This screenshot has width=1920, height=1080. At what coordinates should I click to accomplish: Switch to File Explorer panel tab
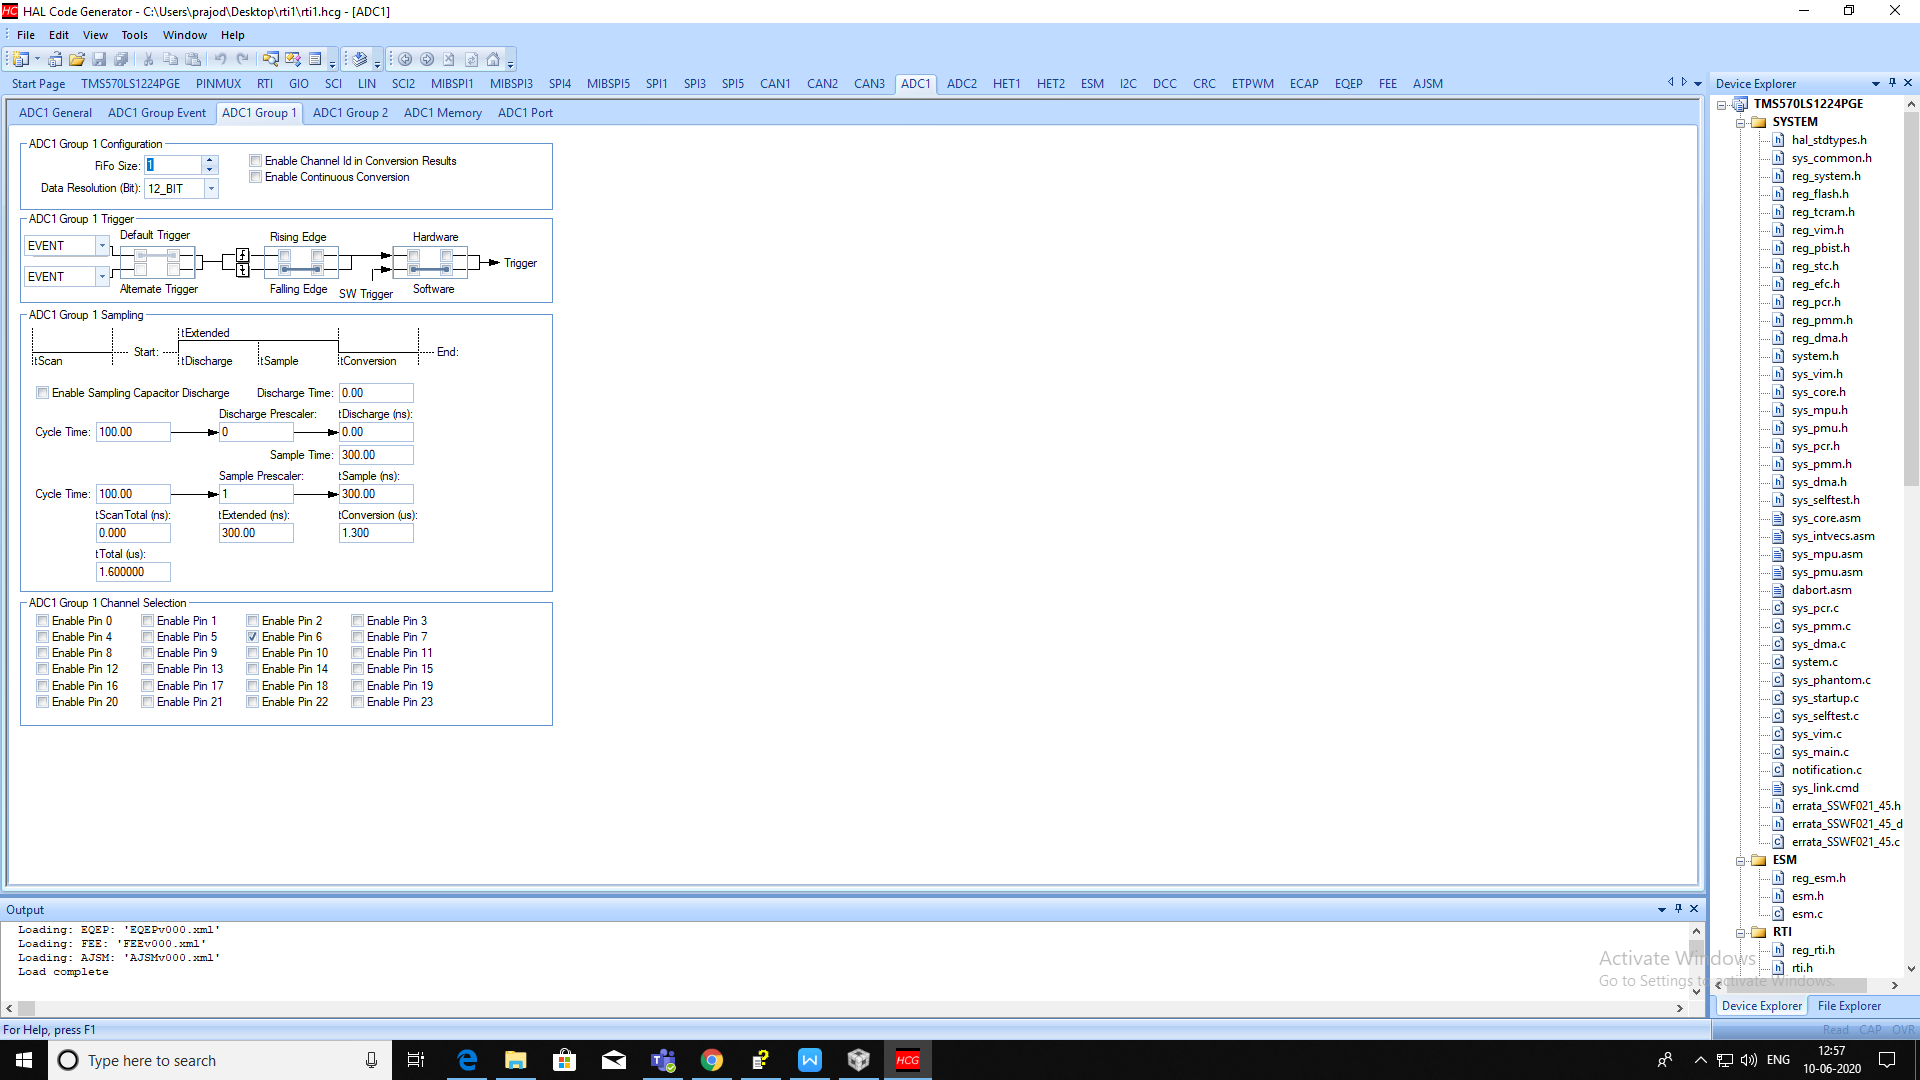click(1848, 1006)
